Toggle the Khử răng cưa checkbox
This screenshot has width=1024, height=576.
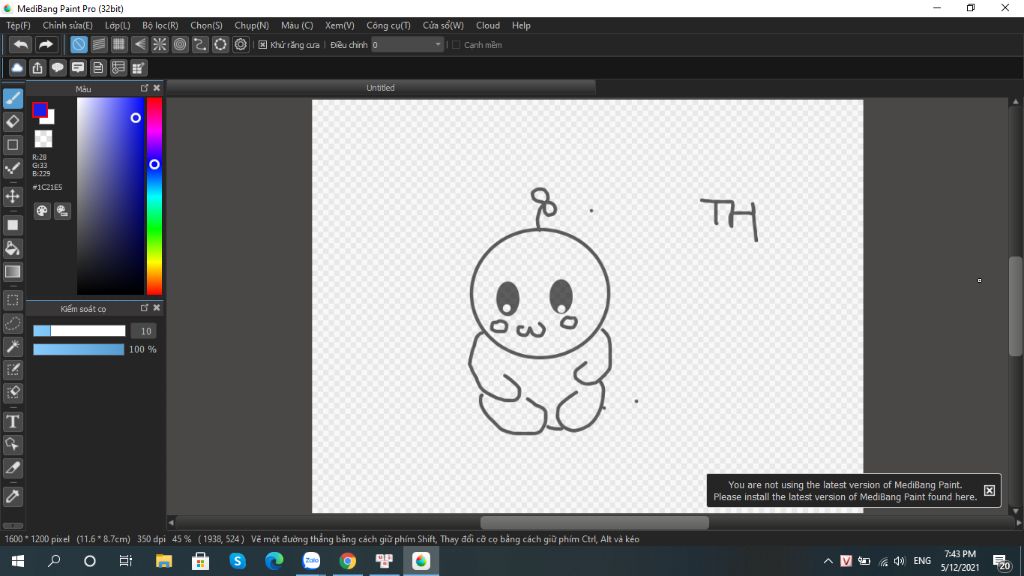coord(263,45)
